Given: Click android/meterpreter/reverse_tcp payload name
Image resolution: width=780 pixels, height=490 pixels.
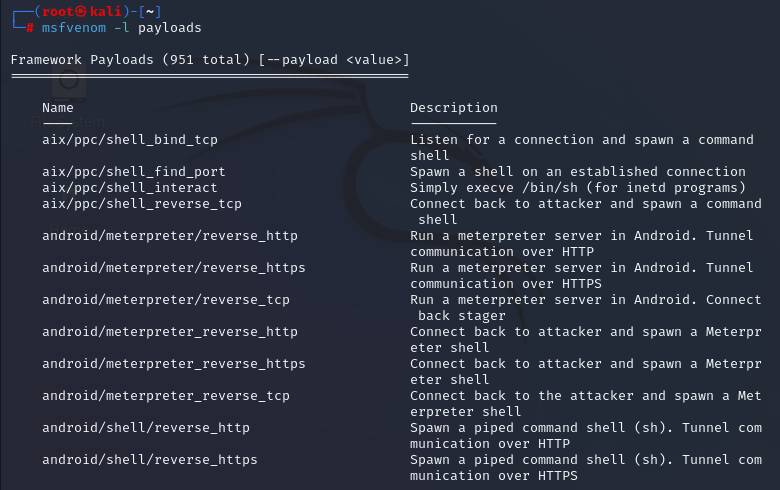Looking at the screenshot, I should [x=166, y=299].
